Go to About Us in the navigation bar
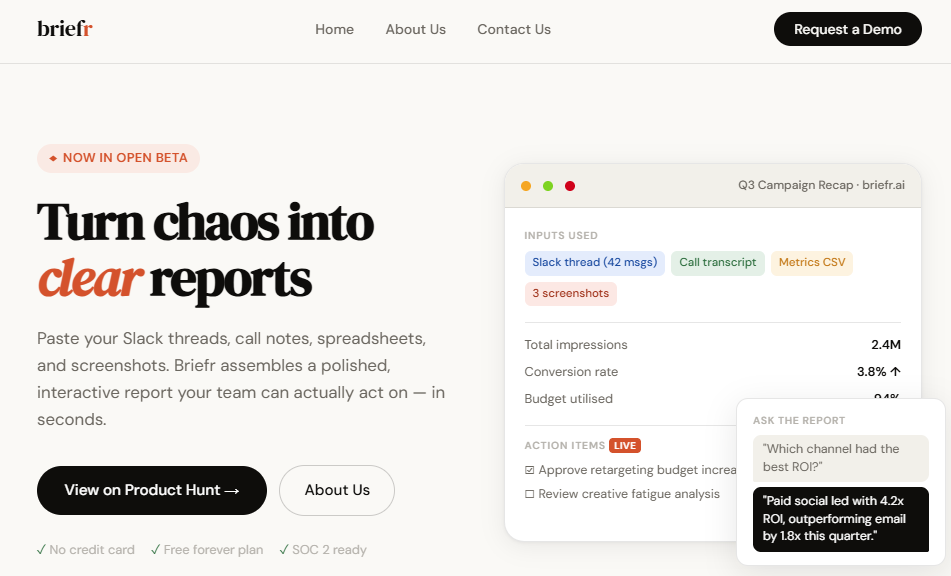Screen dimensions: 951x576 pos(415,29)
